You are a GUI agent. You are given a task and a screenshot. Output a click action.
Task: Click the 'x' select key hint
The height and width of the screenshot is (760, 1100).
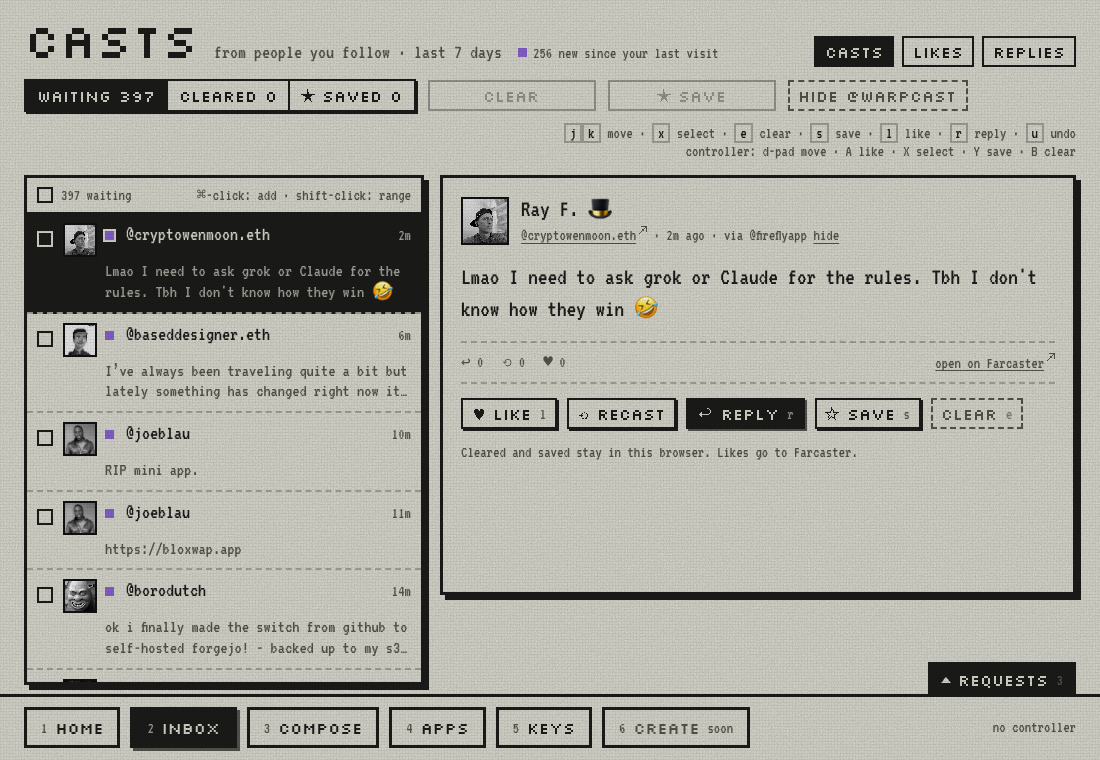tap(661, 133)
